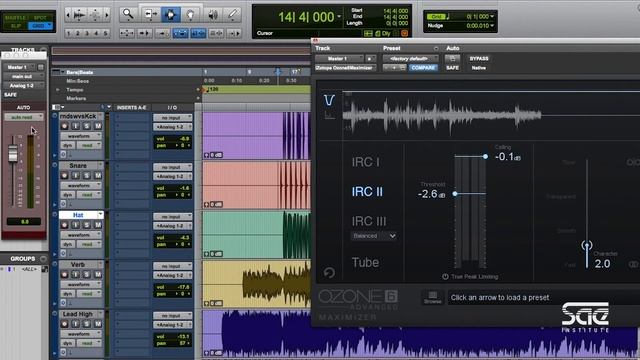Viewport: 640px width, 360px height.
Task: Open the Ozone preset Browse button
Action: [x=433, y=298]
